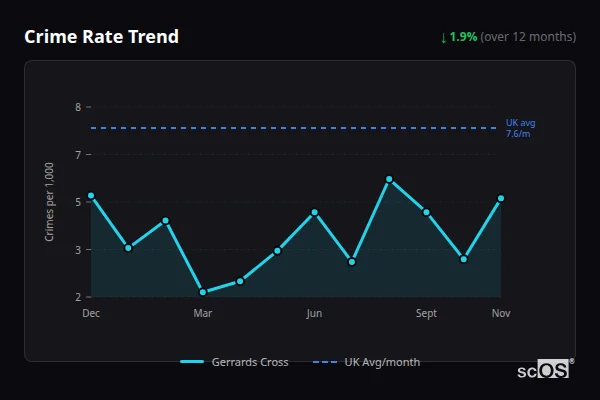Click the April data point
The width and height of the screenshot is (600, 400).
click(240, 281)
